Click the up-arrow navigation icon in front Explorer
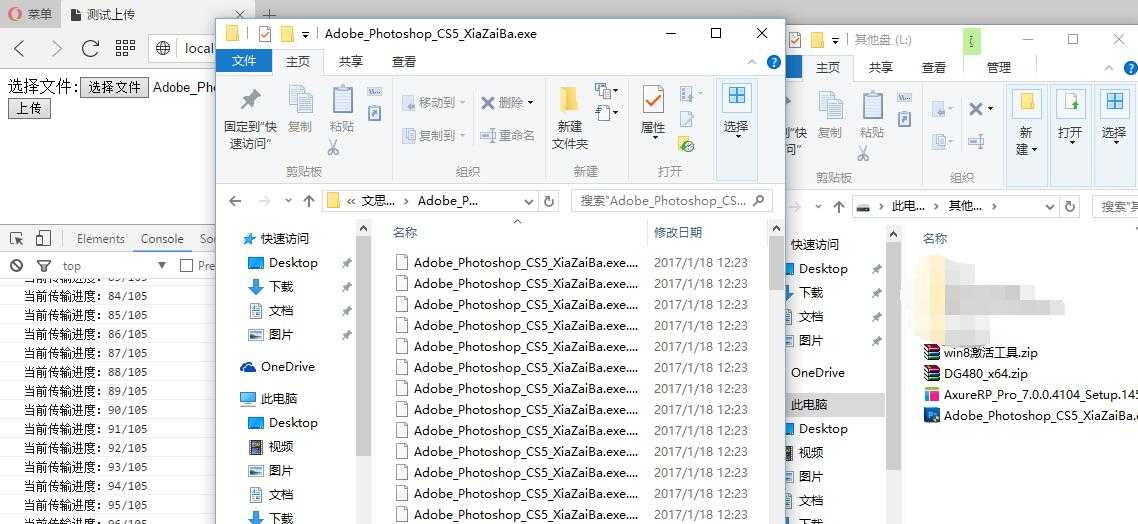Screen dimensions: 1138x524 [308, 201]
